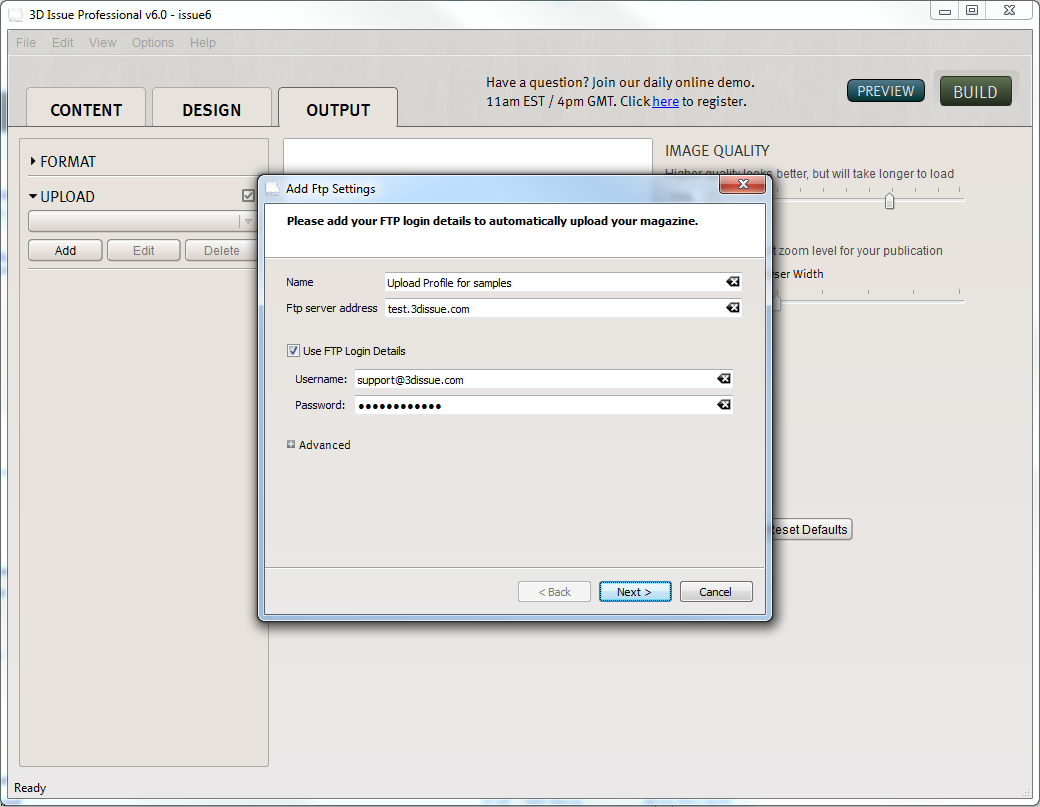Toggle the UPLOAD section checkbox
This screenshot has height=807, width=1040.
pyautogui.click(x=249, y=196)
